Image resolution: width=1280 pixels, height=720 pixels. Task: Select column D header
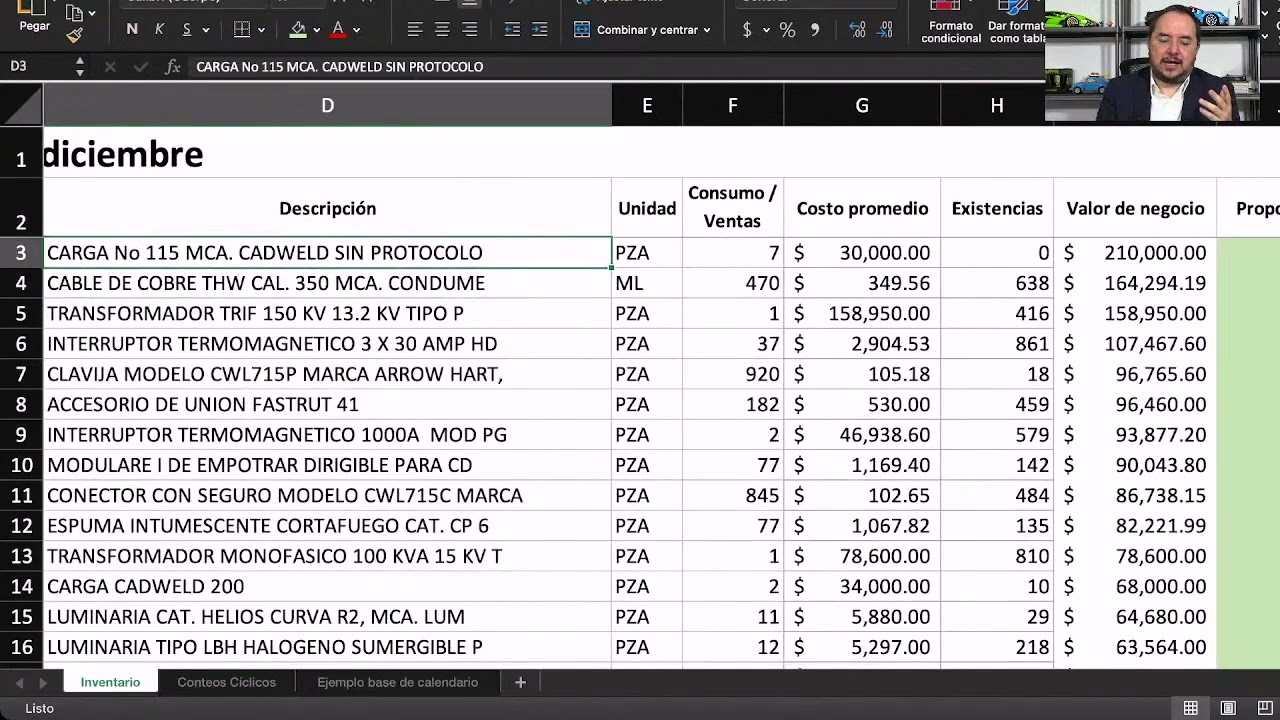point(327,105)
